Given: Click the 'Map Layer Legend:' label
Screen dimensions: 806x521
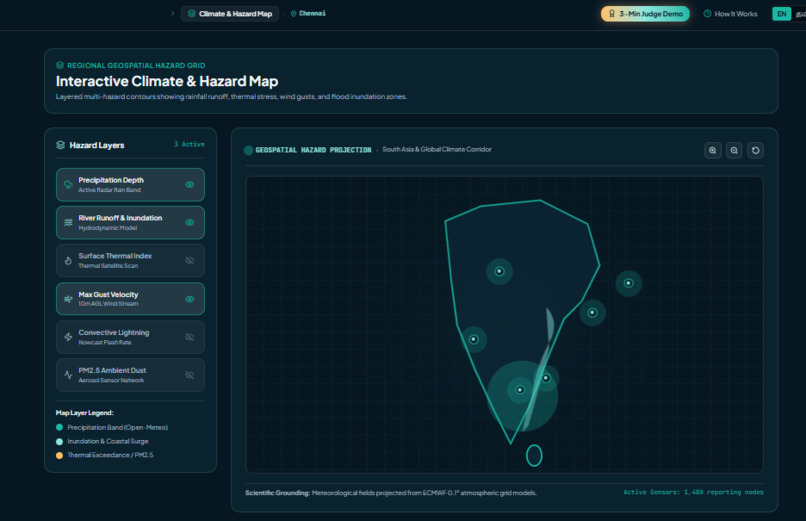Looking at the screenshot, I should click(84, 413).
